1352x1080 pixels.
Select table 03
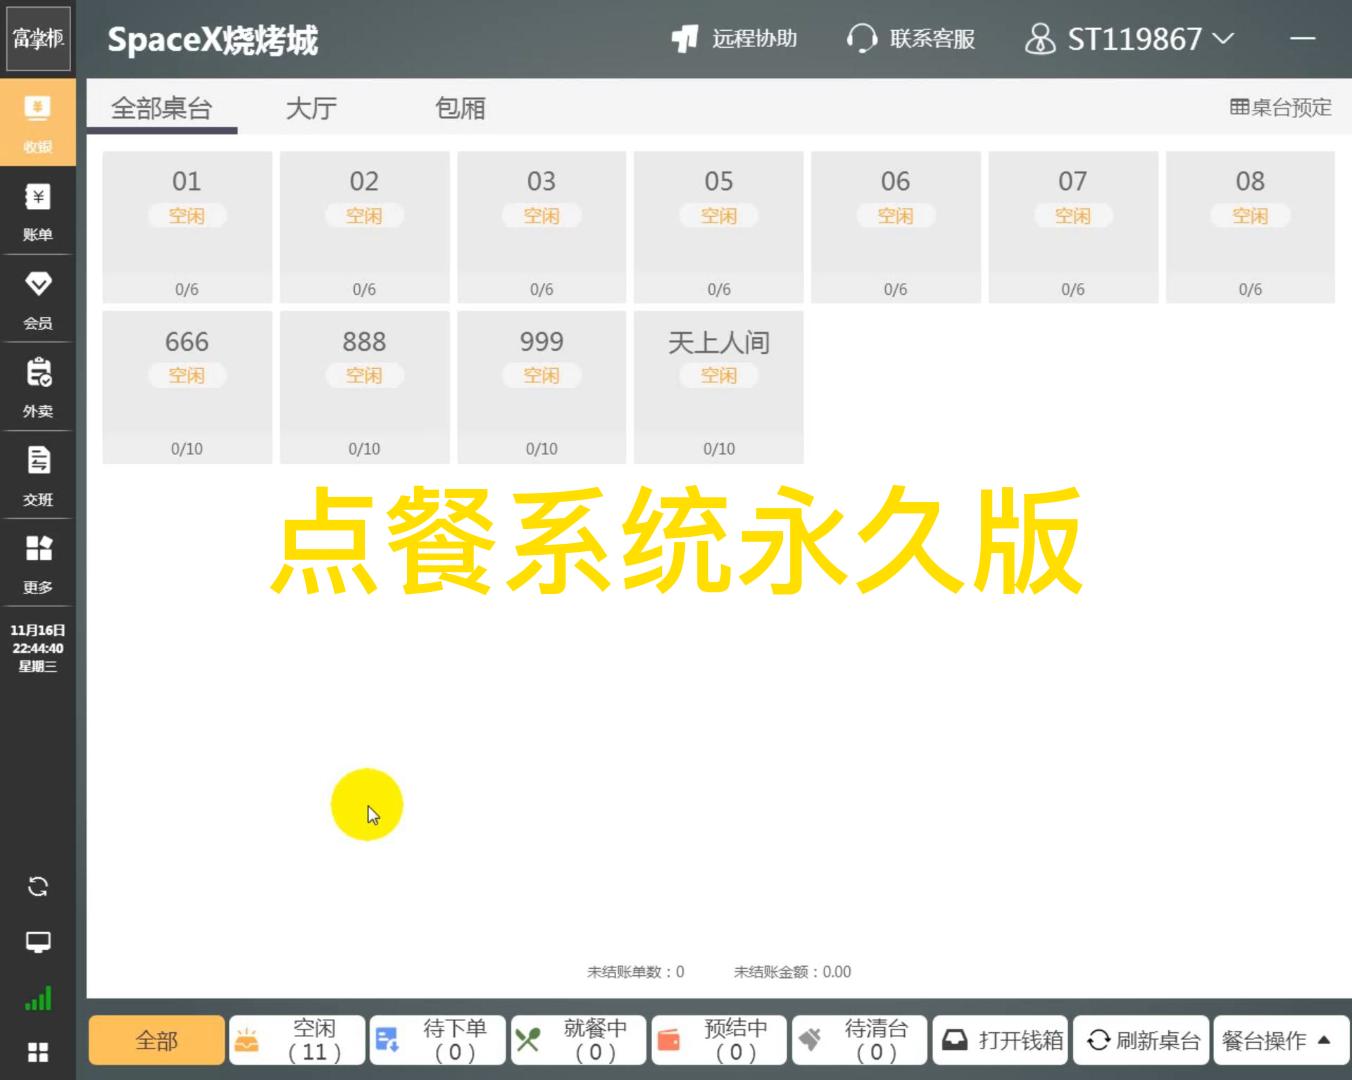tap(541, 227)
